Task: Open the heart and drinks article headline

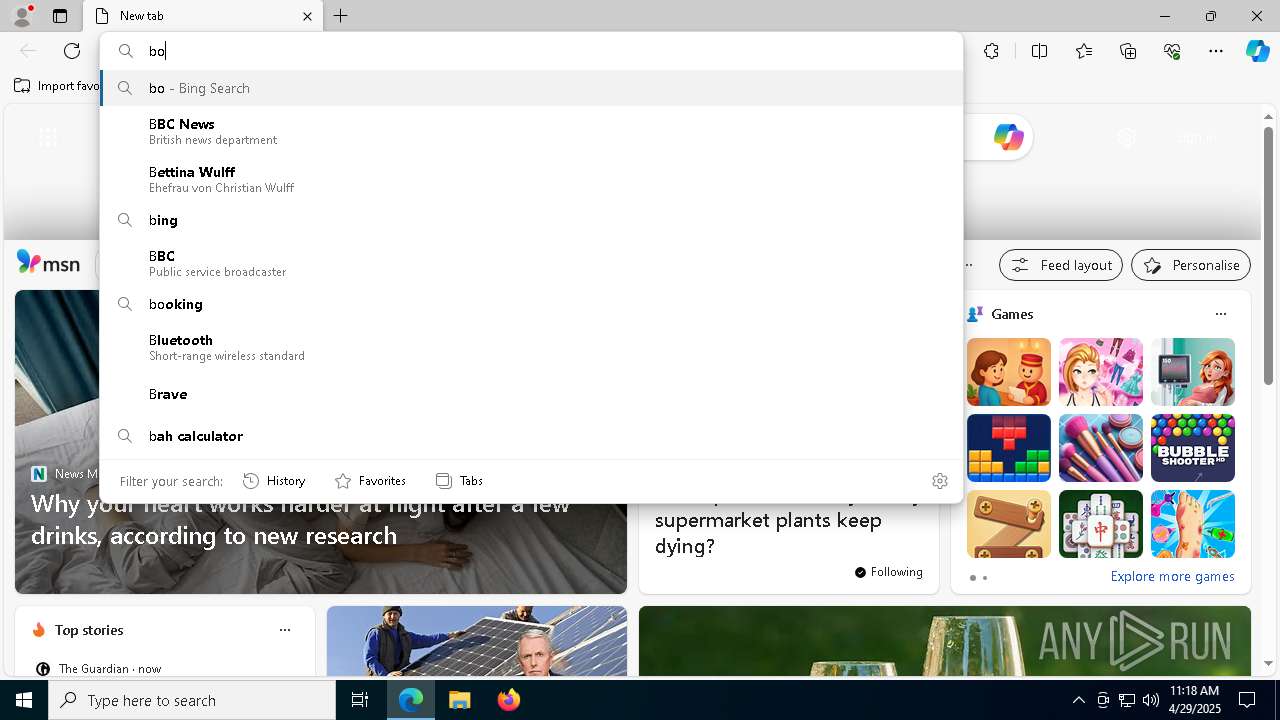Action: click(x=300, y=519)
